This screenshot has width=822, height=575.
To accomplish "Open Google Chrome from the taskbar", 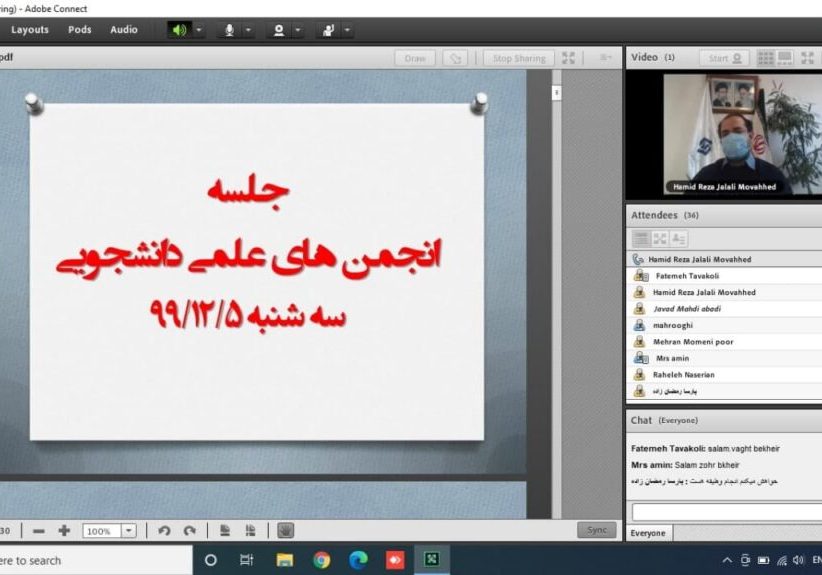I will (x=322, y=560).
